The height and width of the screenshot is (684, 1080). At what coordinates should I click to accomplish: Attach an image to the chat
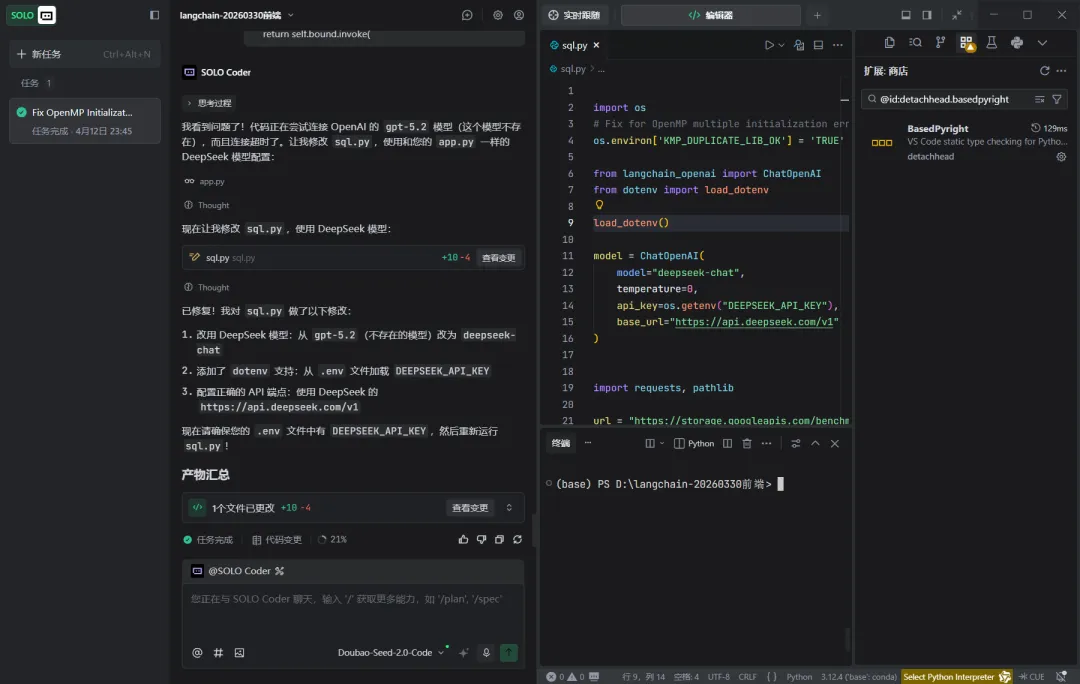[239, 652]
